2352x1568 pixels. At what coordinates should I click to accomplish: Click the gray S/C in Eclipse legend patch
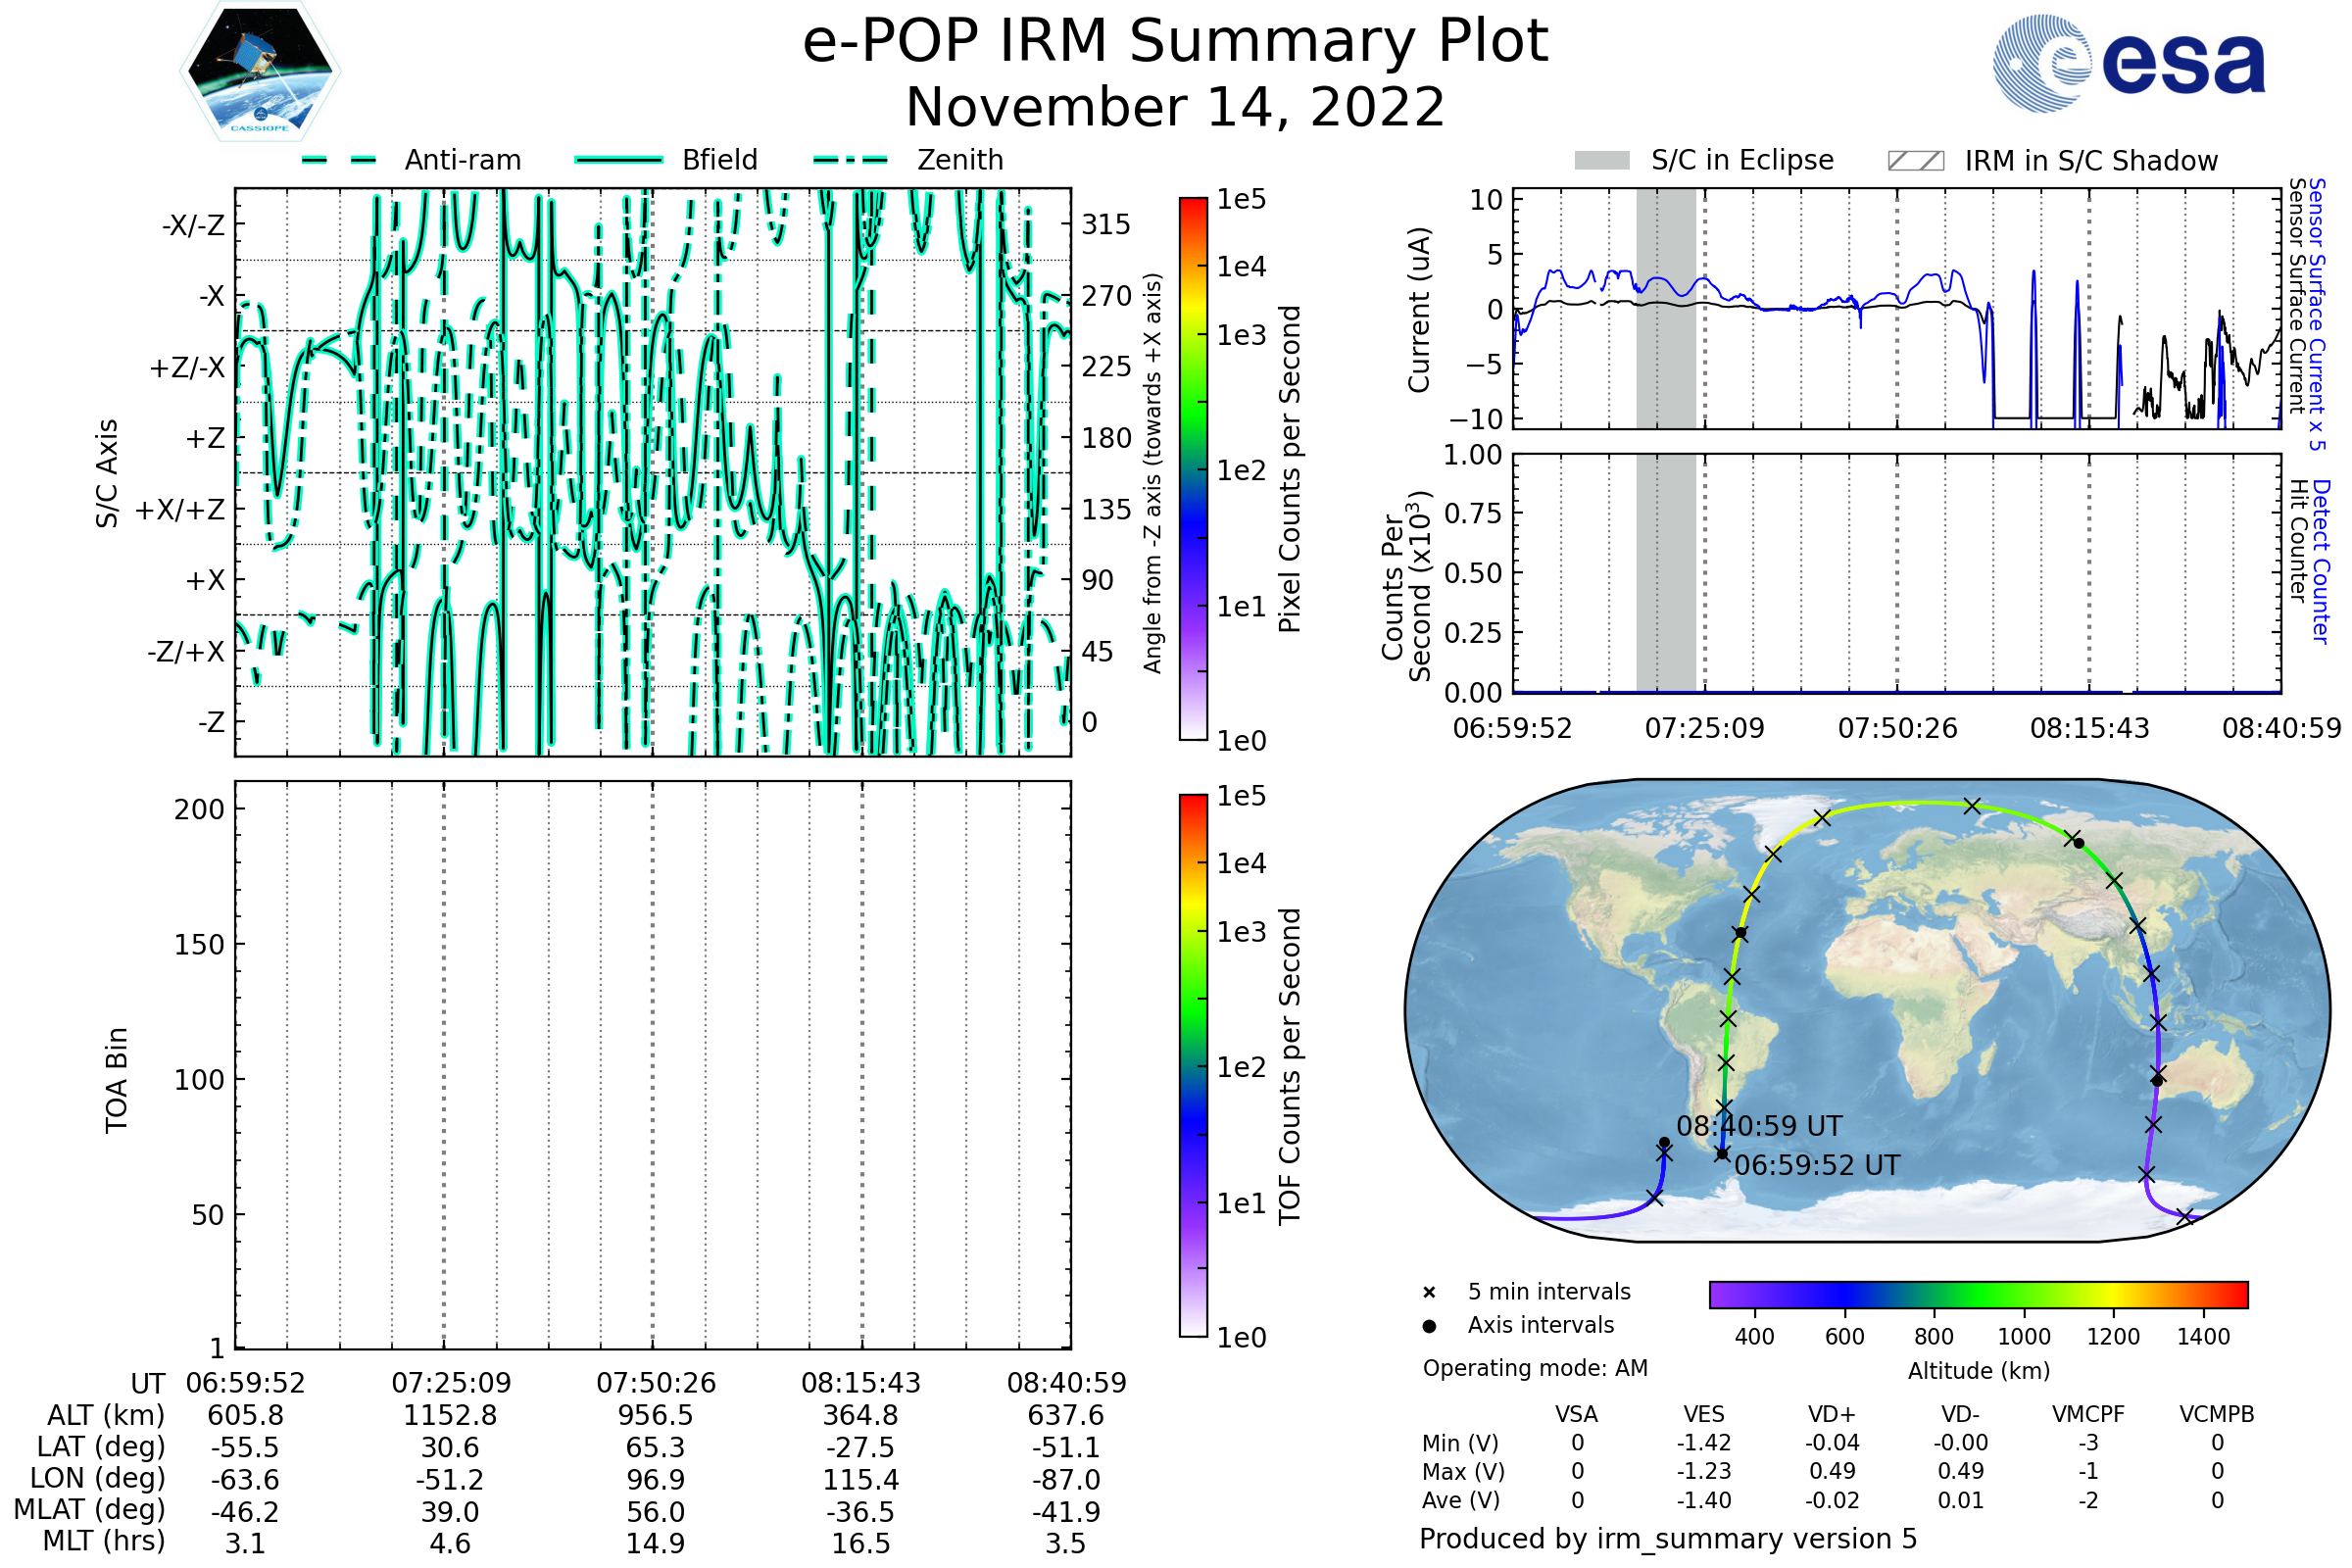pos(1601,161)
